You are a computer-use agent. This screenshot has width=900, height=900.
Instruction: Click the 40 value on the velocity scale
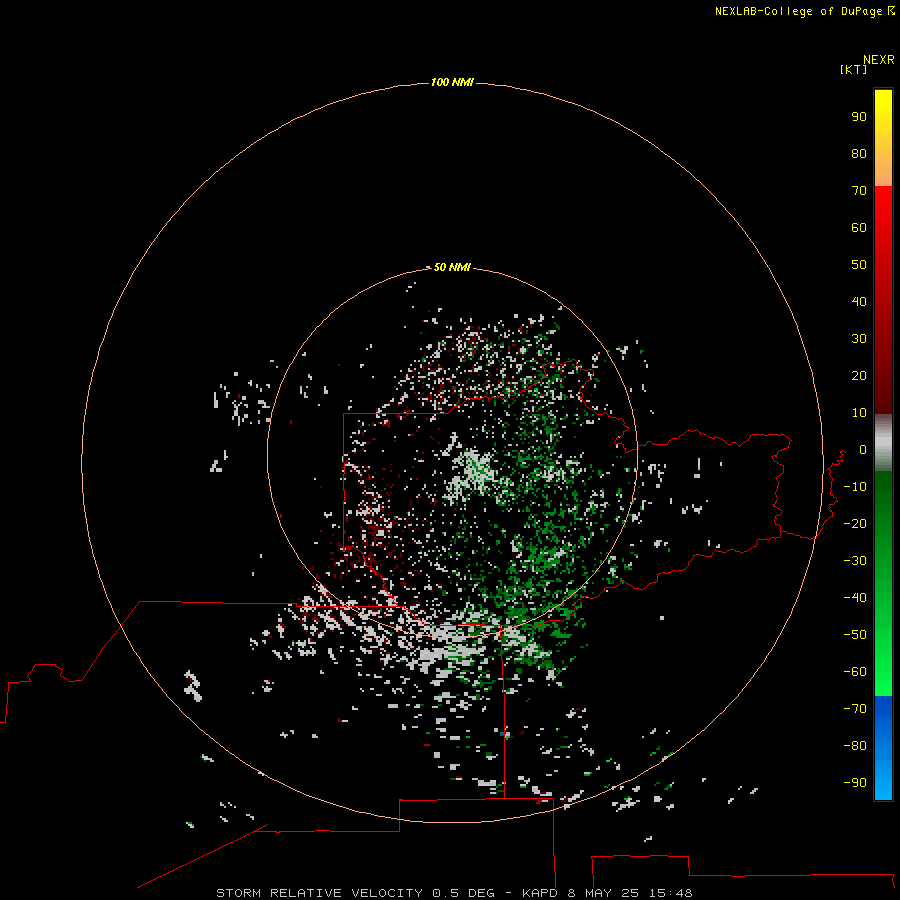coord(859,302)
